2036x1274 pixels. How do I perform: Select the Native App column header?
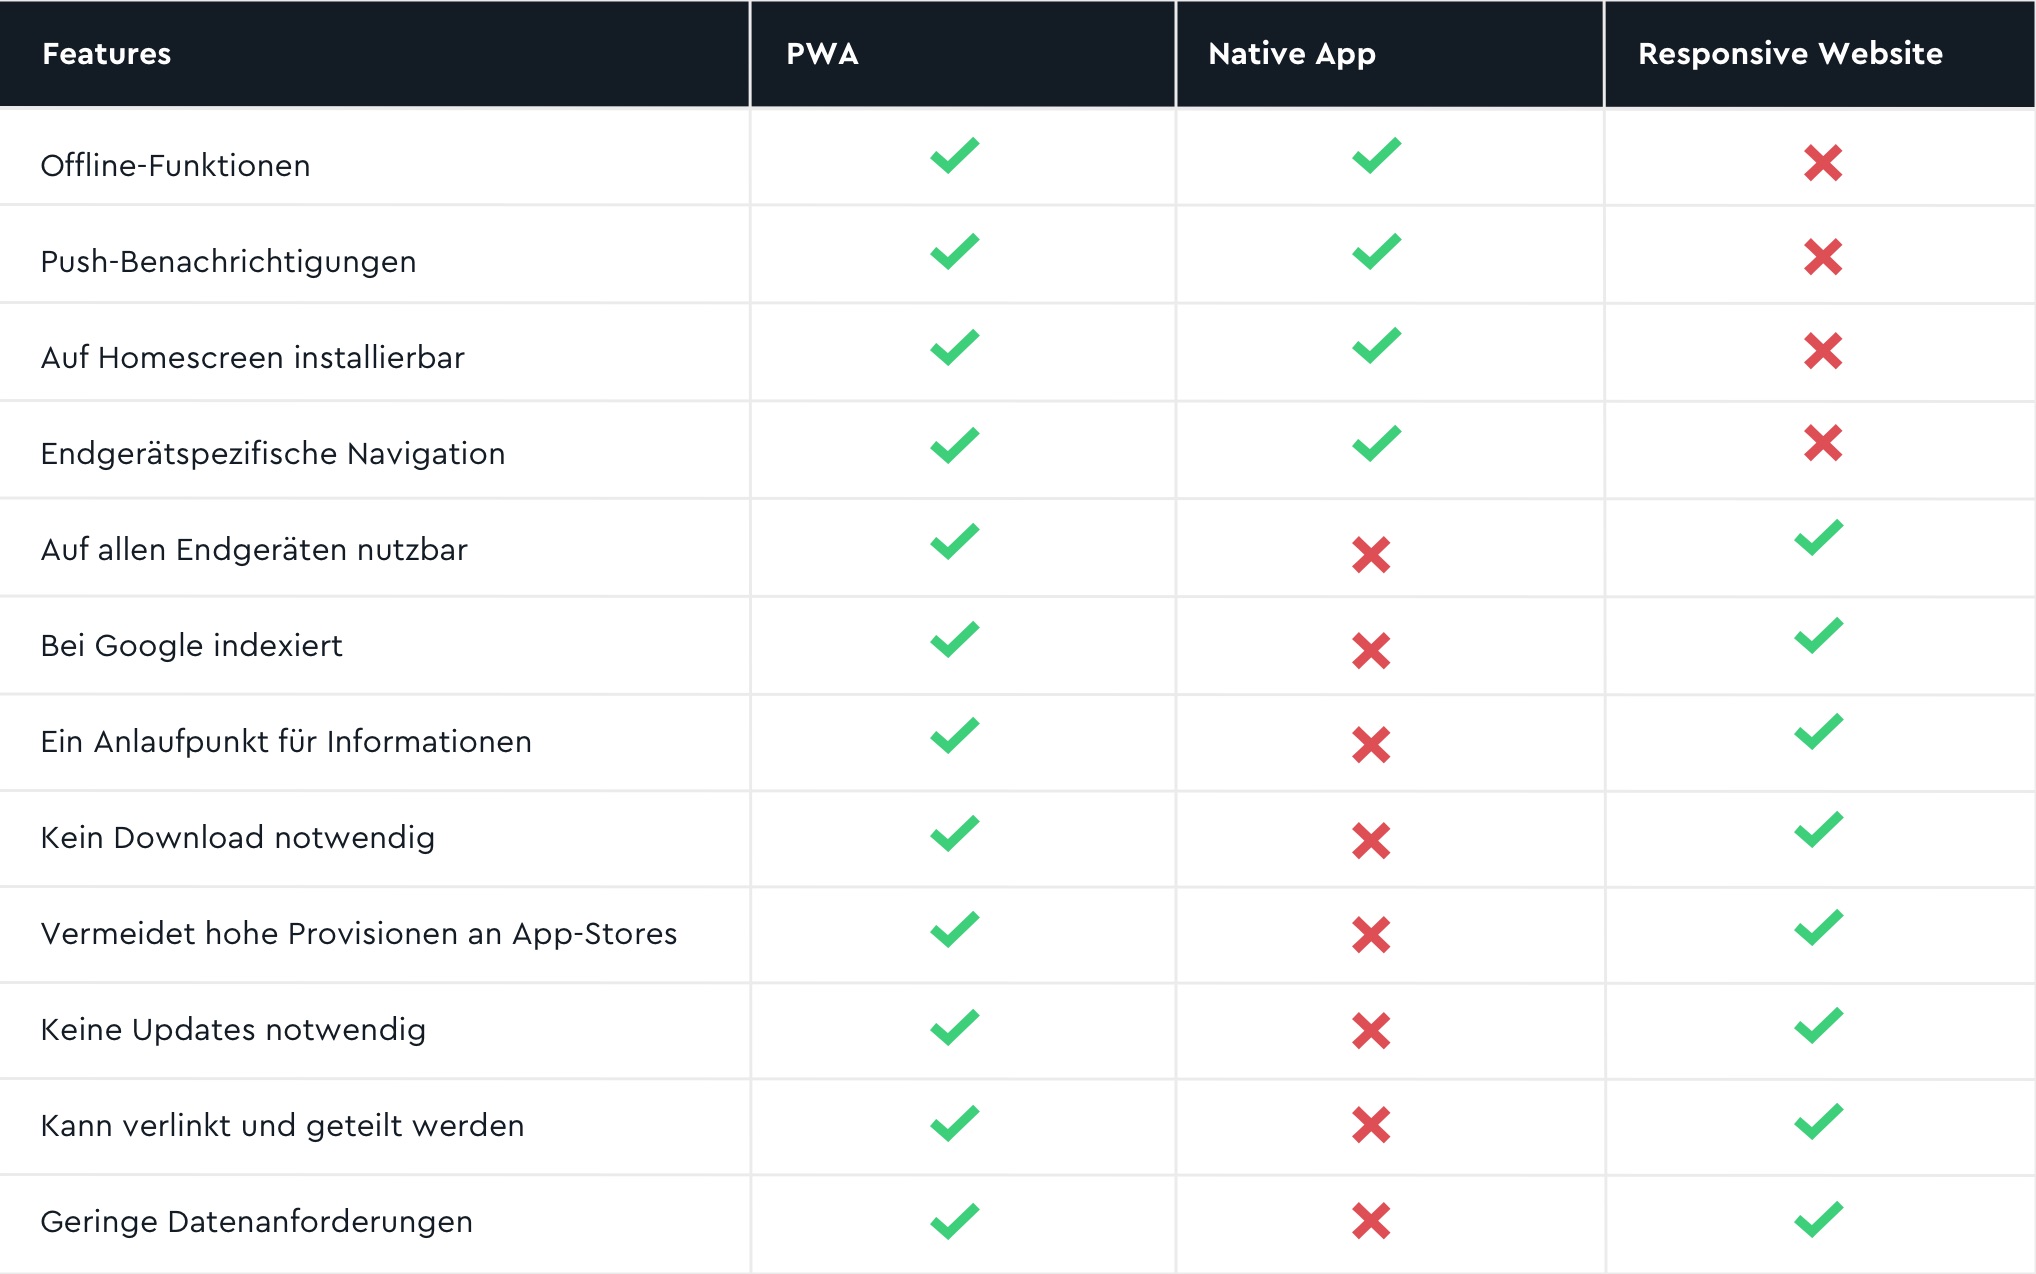pyautogui.click(x=1292, y=54)
